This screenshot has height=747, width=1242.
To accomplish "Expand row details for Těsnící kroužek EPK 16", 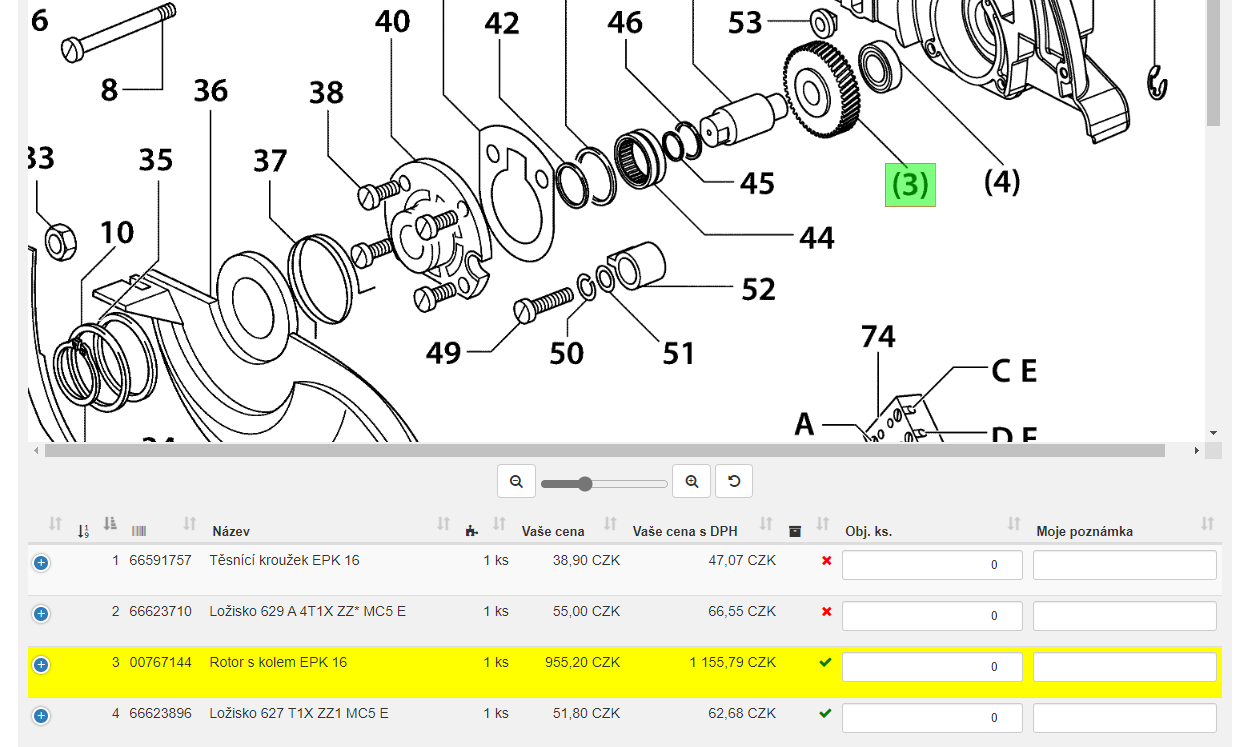I will coord(41,563).
